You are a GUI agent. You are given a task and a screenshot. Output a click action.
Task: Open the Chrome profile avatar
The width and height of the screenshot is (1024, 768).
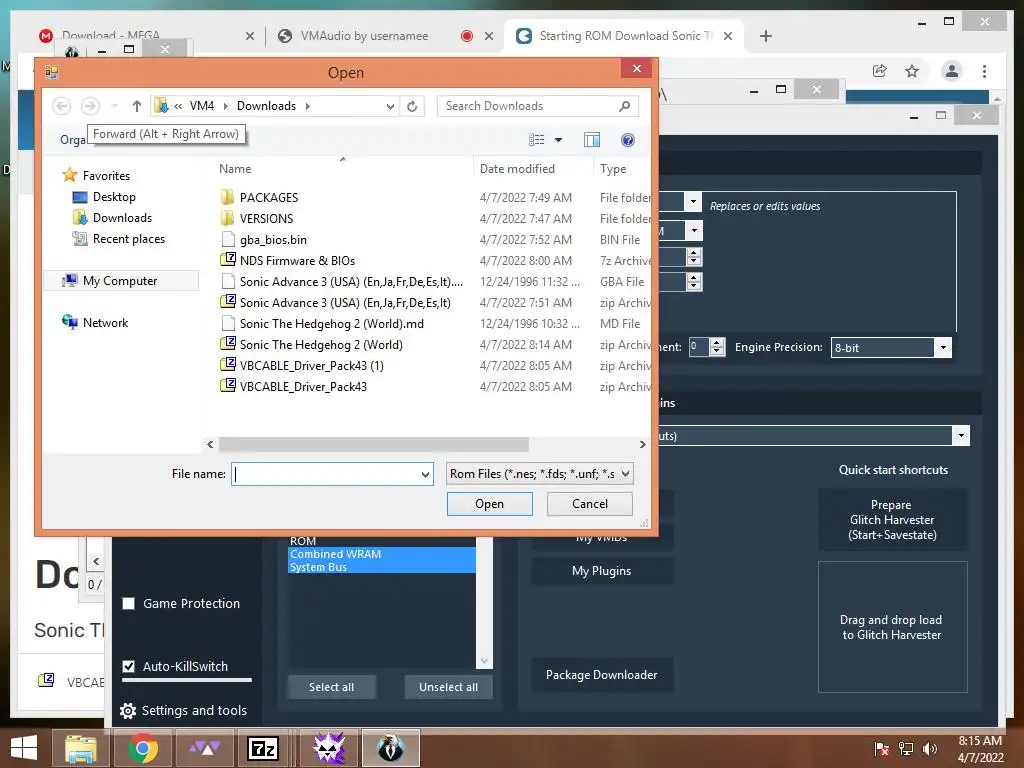pyautogui.click(x=952, y=71)
